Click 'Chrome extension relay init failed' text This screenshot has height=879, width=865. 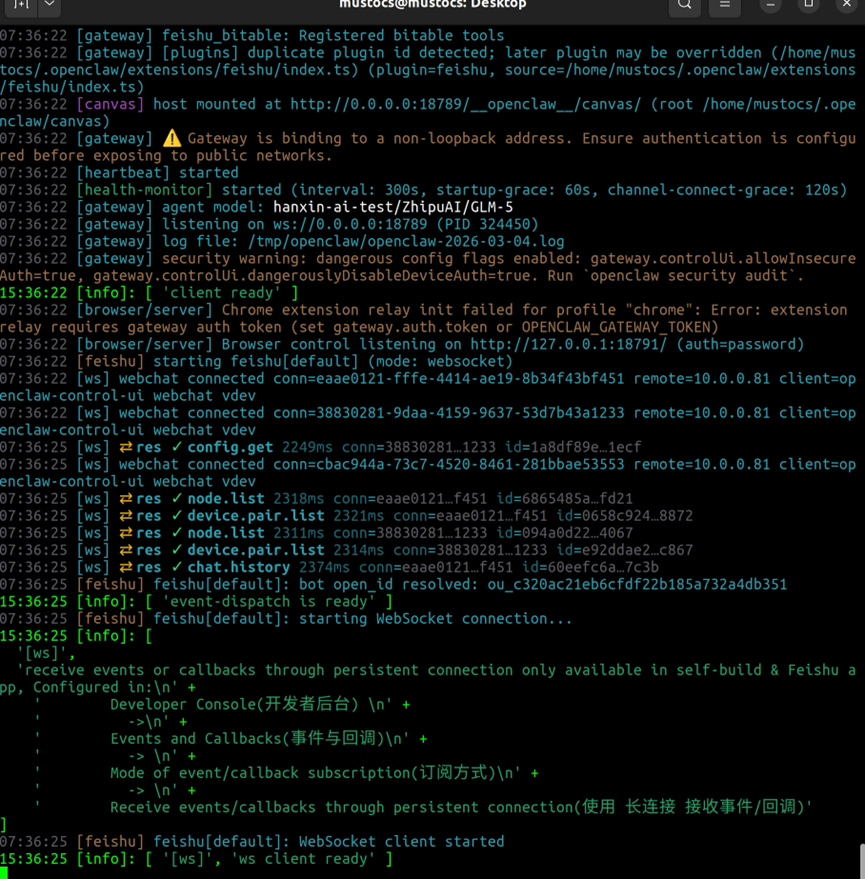coord(367,310)
